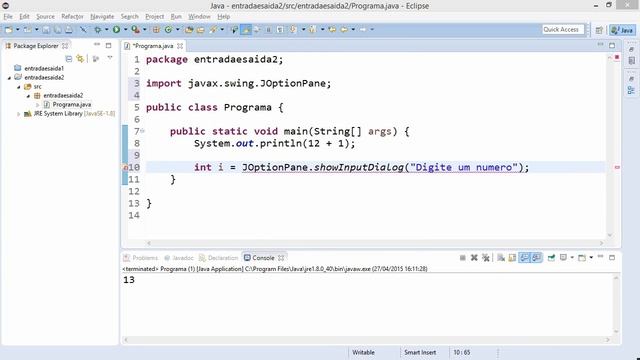Open the Edit menu

click(24, 16)
